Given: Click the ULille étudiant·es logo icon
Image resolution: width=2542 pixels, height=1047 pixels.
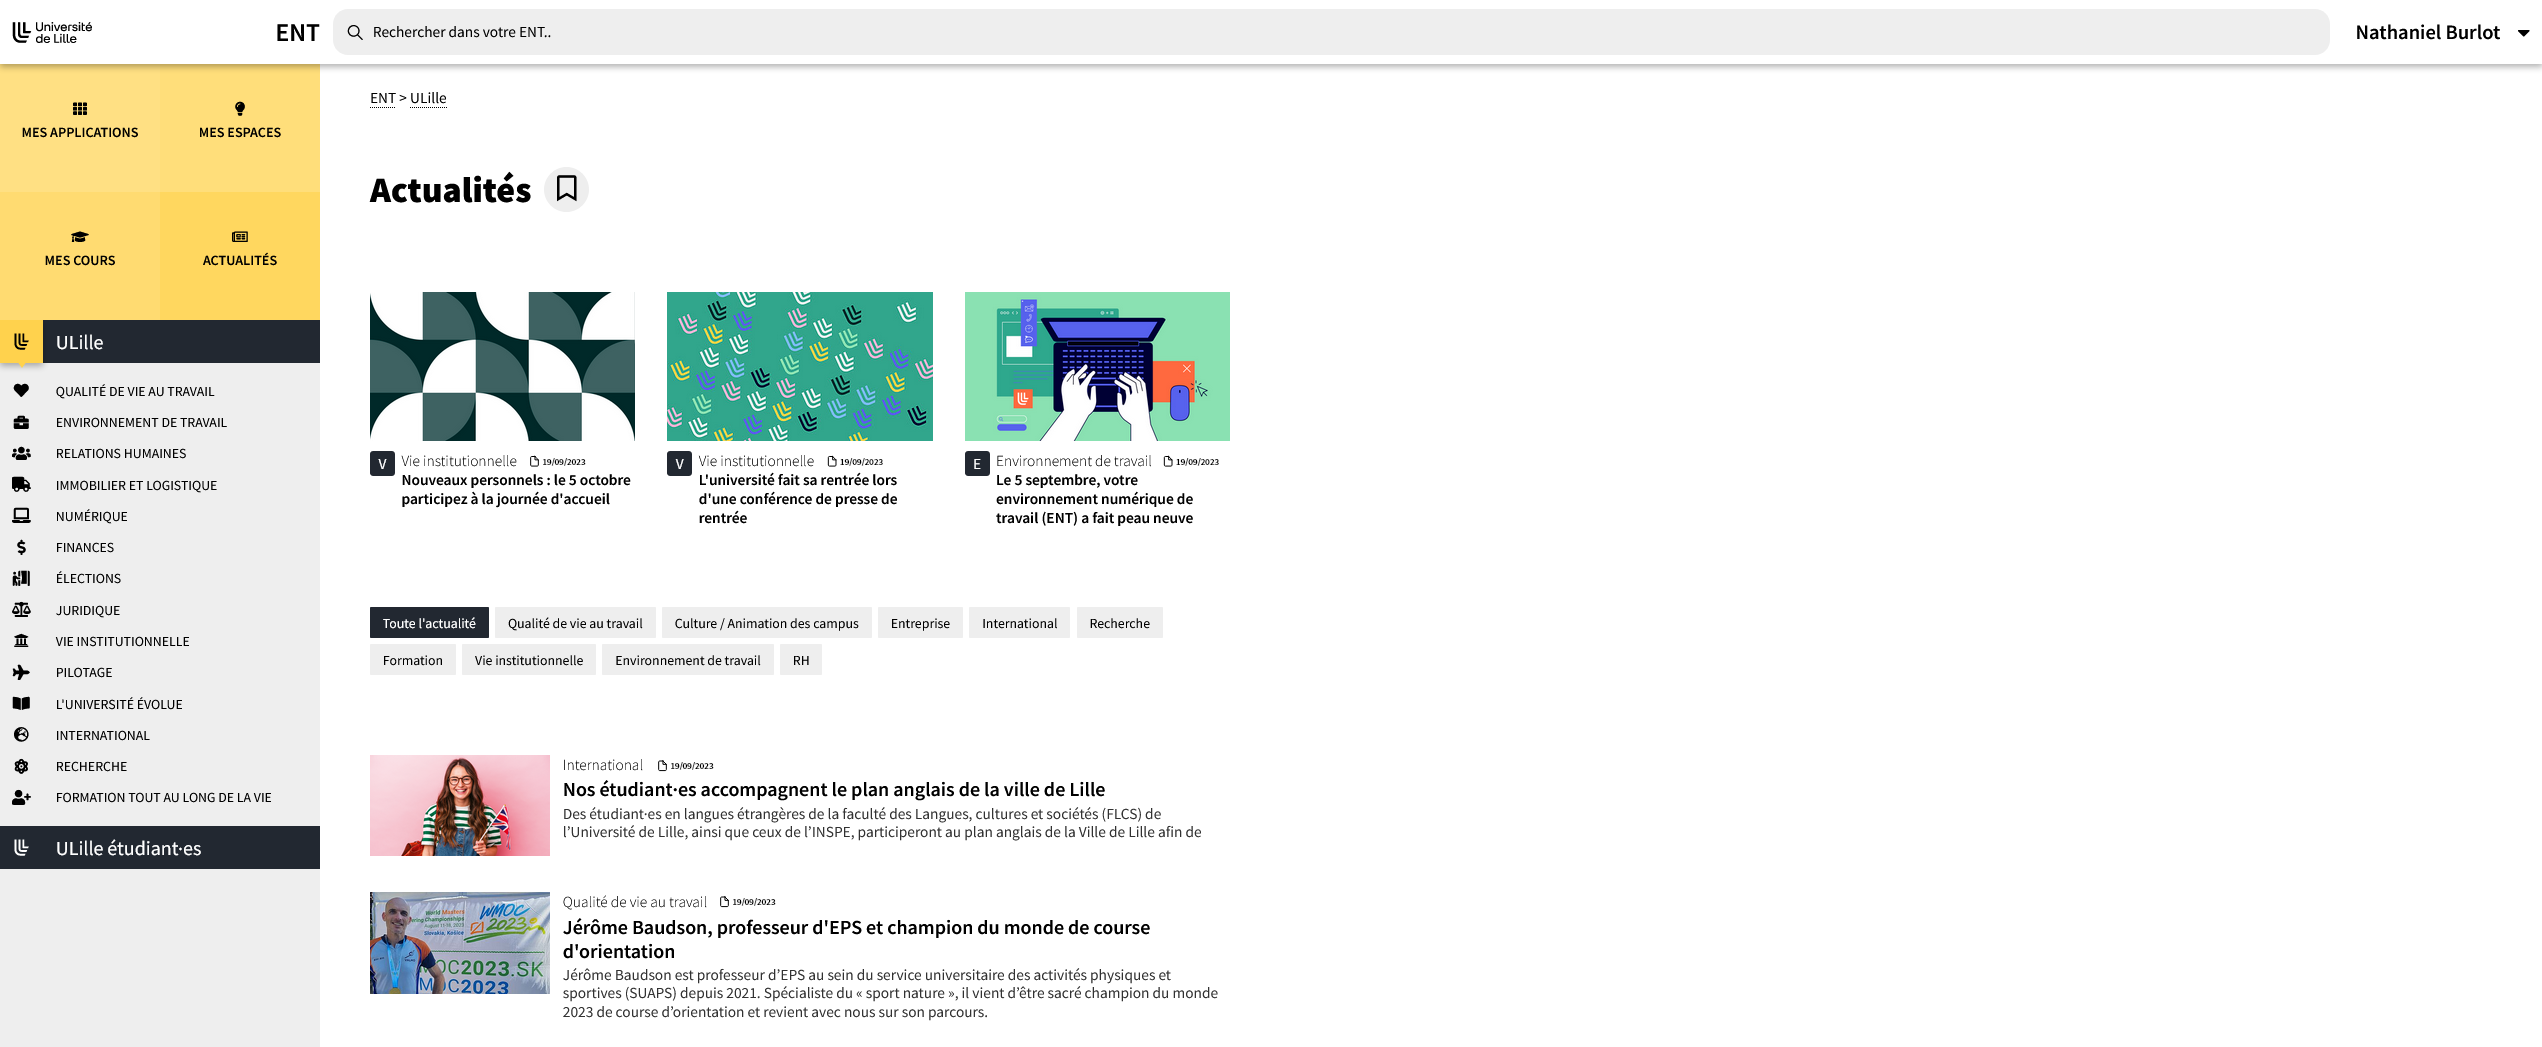Looking at the screenshot, I should pyautogui.click(x=21, y=848).
